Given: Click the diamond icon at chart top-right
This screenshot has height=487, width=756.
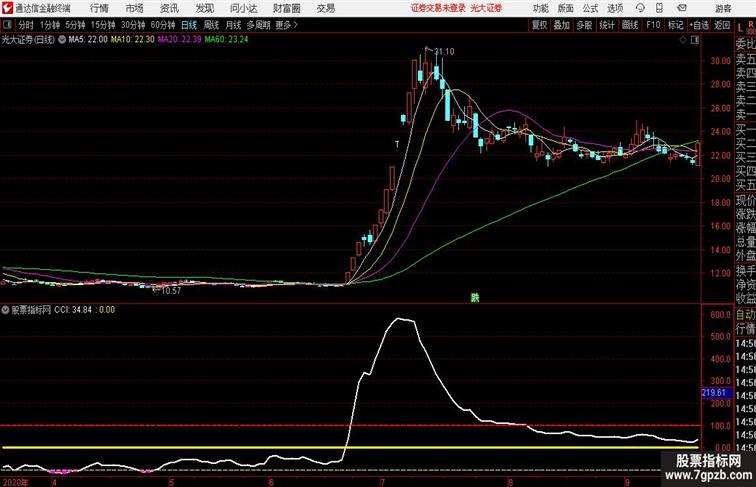Looking at the screenshot, I should [683, 40].
